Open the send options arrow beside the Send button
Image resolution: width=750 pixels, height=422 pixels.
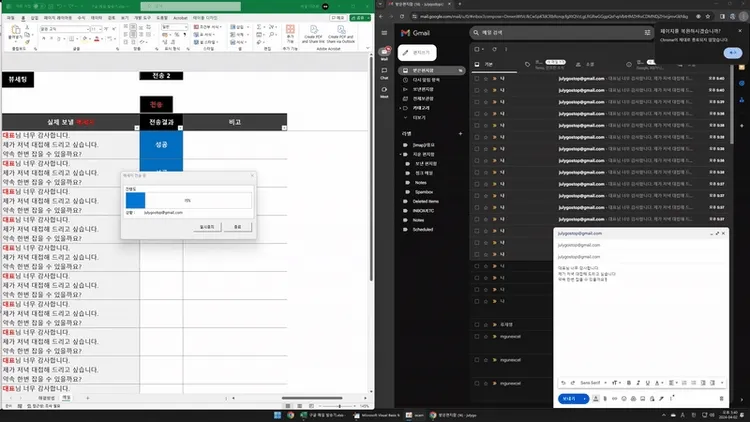tap(583, 397)
